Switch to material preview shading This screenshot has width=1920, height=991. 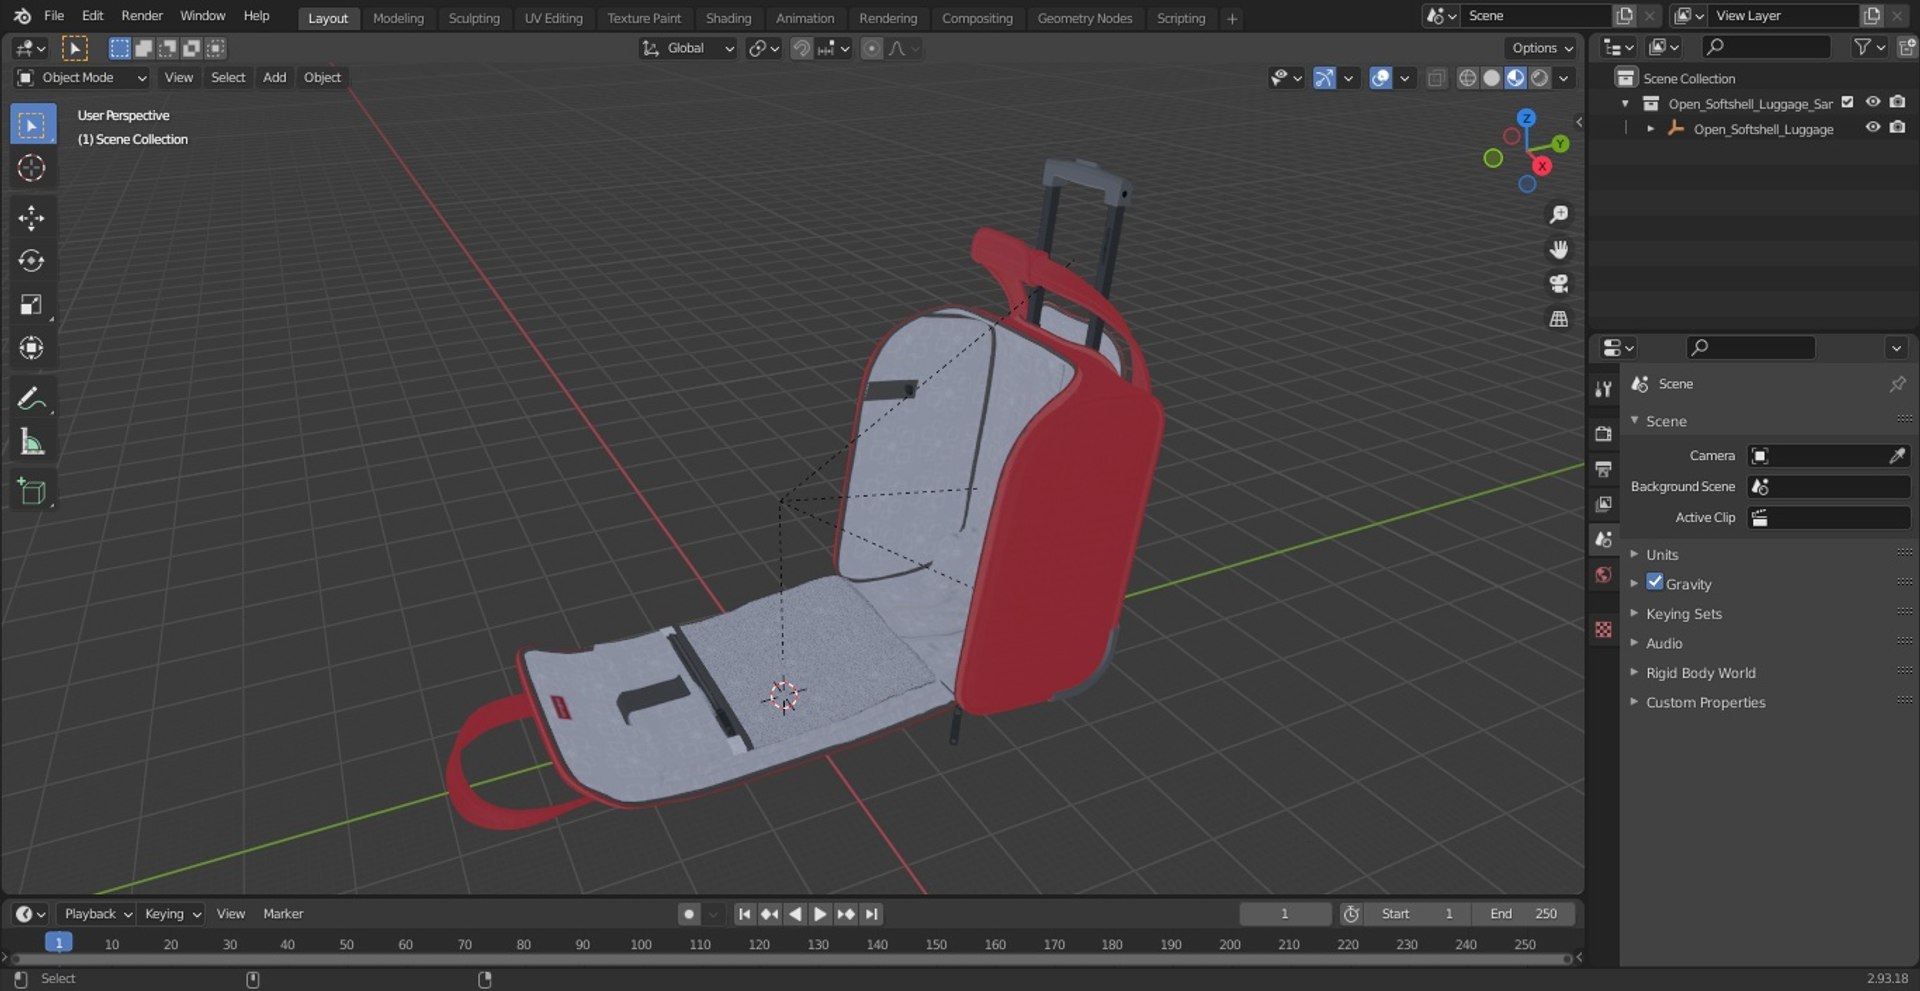coord(1515,78)
